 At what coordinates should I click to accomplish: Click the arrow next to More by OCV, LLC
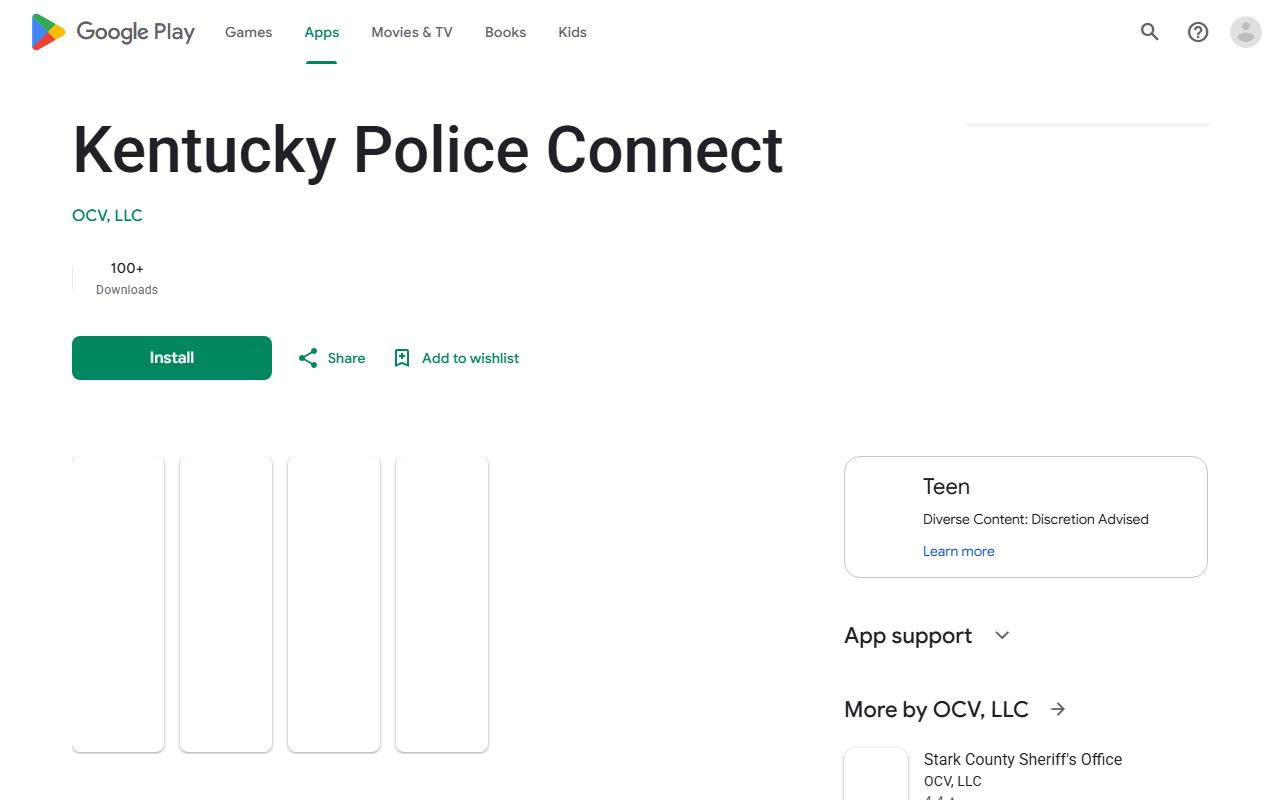(x=1058, y=709)
